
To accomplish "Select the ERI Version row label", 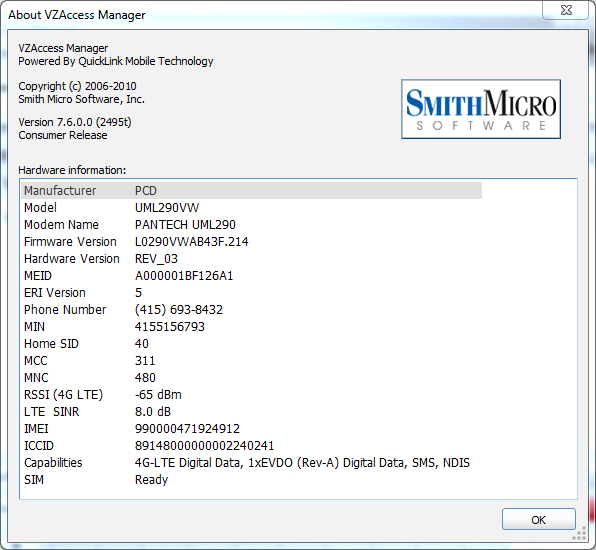I will tap(55, 293).
